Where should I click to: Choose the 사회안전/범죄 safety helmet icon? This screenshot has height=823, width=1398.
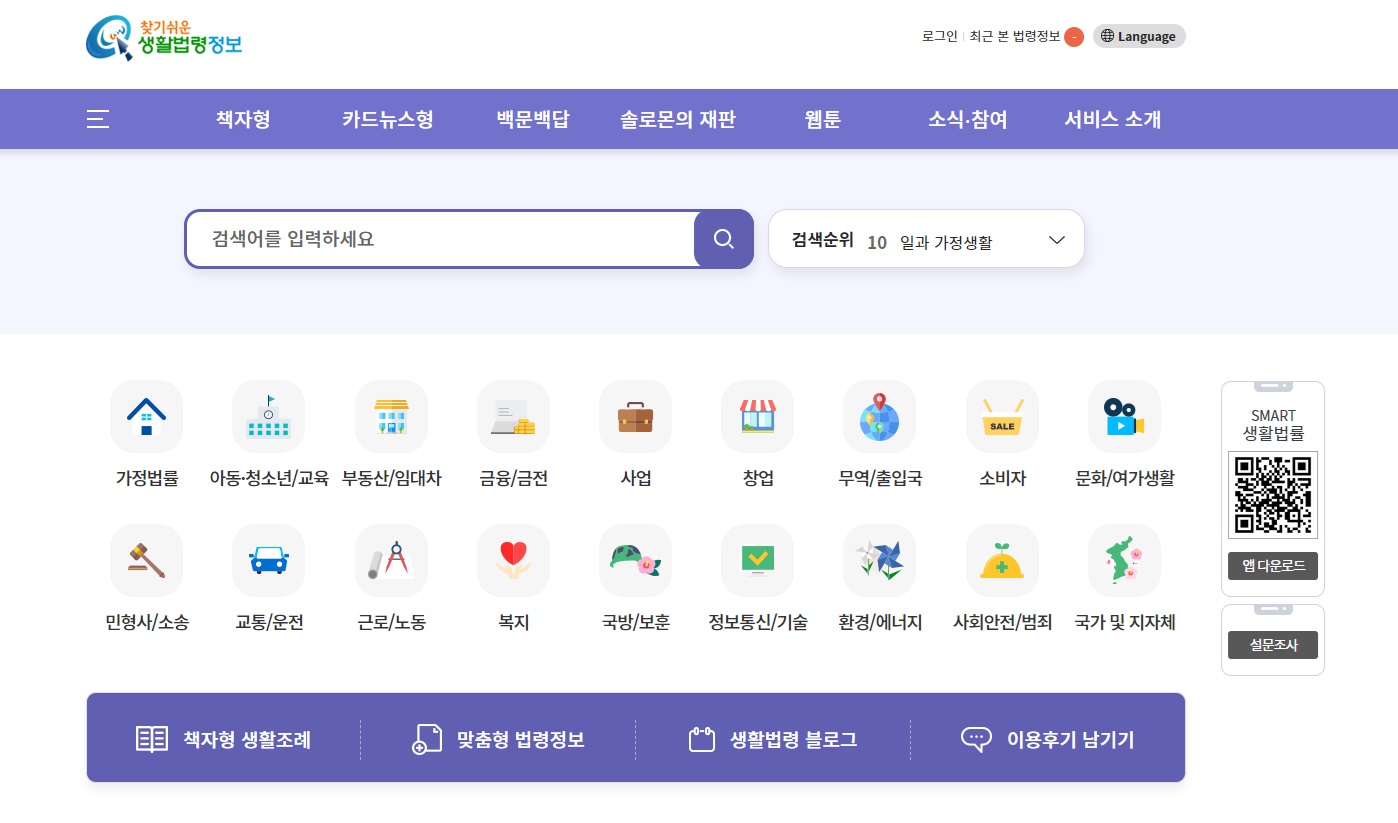[1002, 561]
